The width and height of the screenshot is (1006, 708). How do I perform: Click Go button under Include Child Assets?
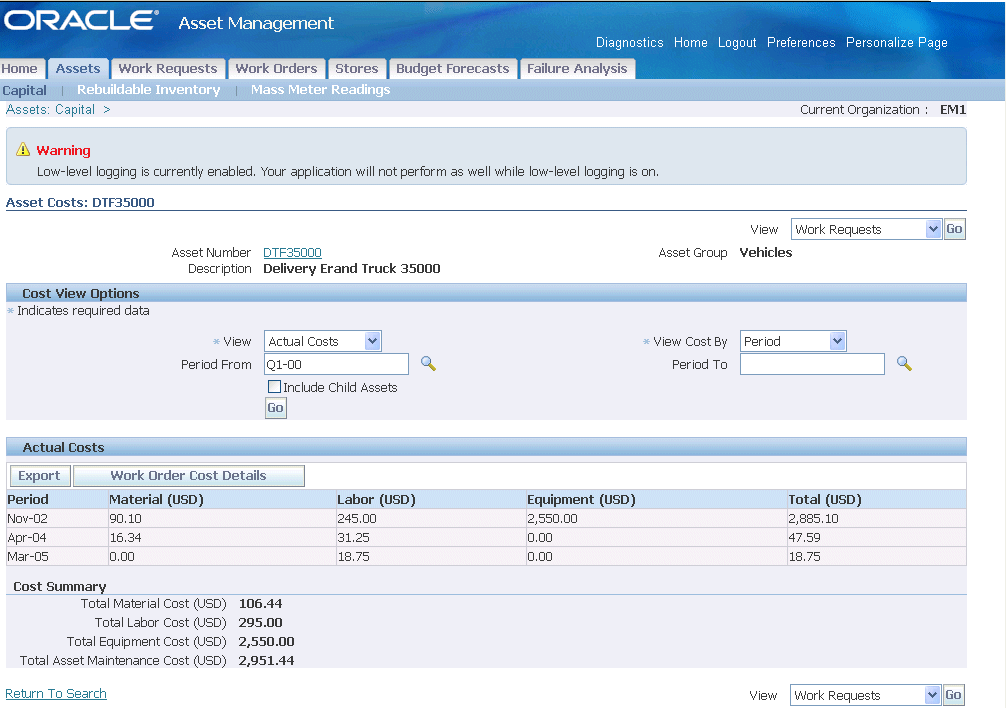(x=275, y=408)
